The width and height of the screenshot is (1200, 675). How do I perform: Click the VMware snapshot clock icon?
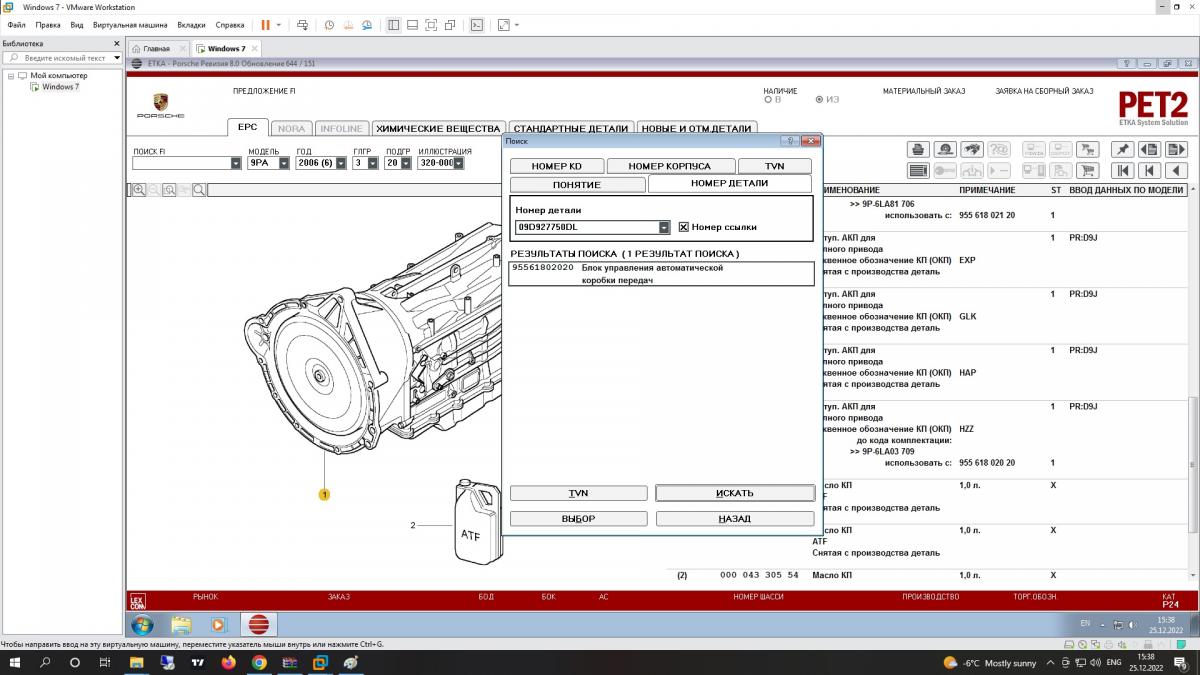pyautogui.click(x=329, y=24)
